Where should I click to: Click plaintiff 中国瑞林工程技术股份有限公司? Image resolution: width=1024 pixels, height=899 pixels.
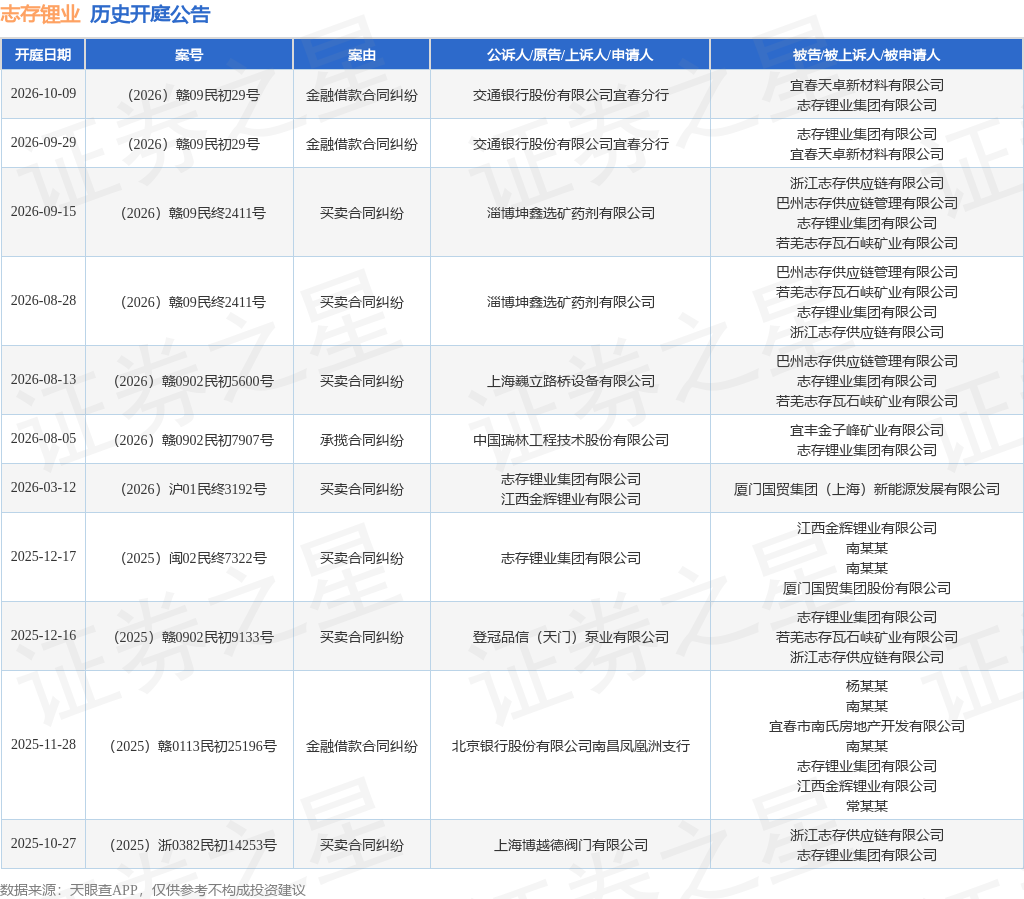pyautogui.click(x=570, y=440)
